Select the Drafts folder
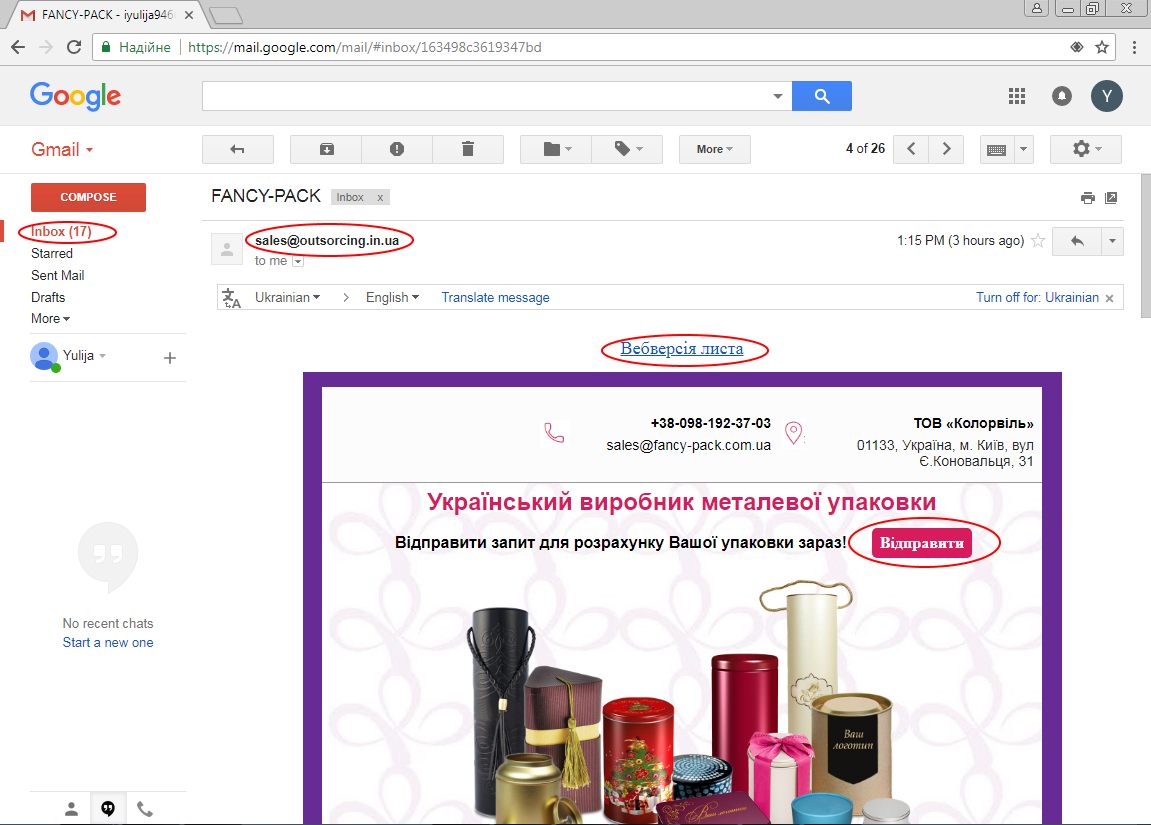The height and width of the screenshot is (825, 1151). coord(48,297)
